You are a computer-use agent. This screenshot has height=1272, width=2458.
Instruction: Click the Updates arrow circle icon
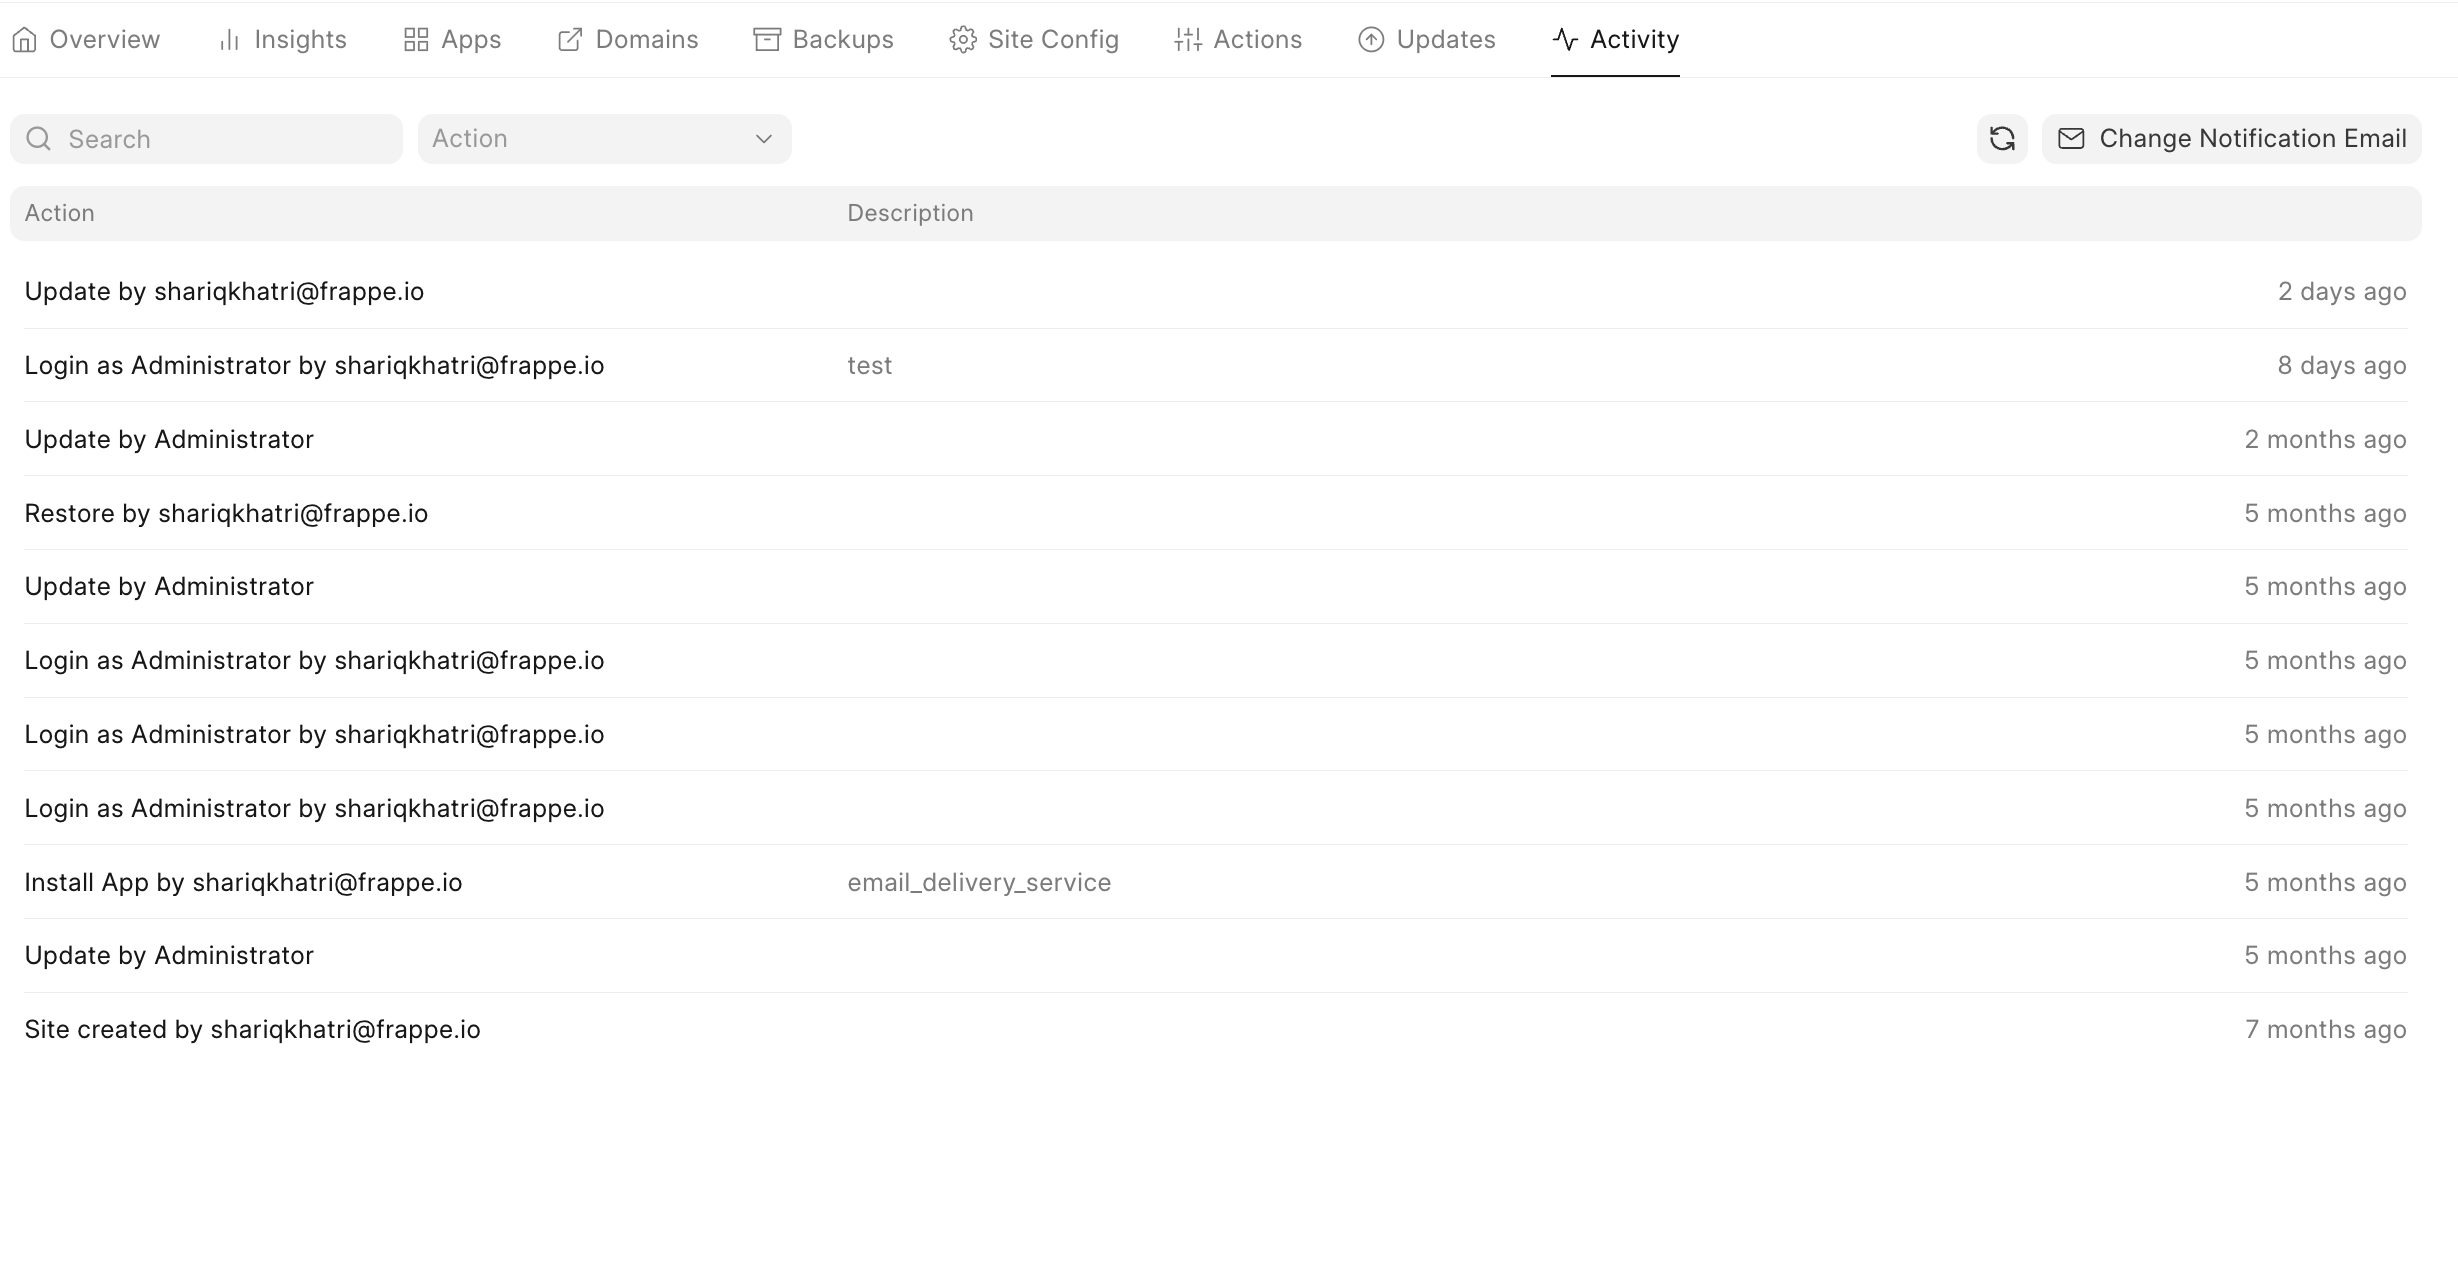(x=1371, y=40)
